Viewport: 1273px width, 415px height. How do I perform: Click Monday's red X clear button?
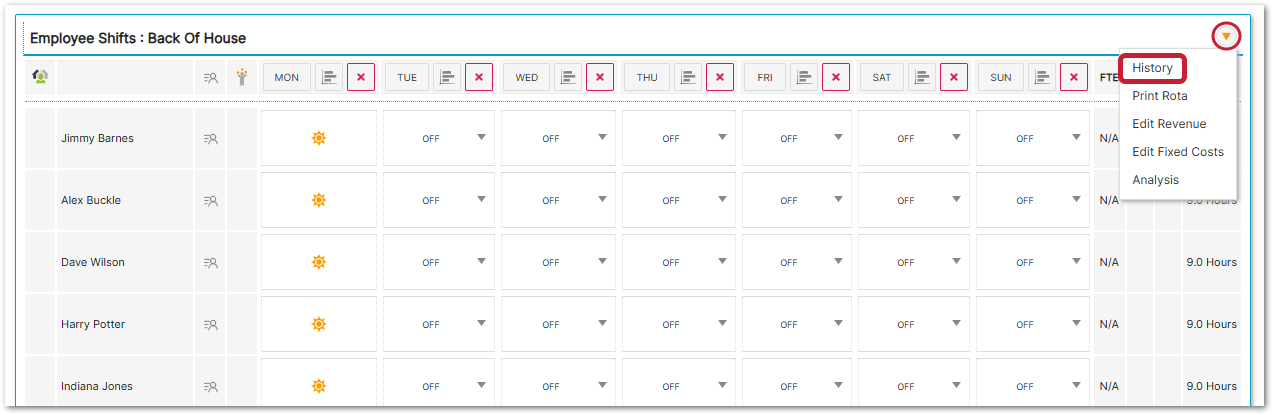pyautogui.click(x=361, y=77)
